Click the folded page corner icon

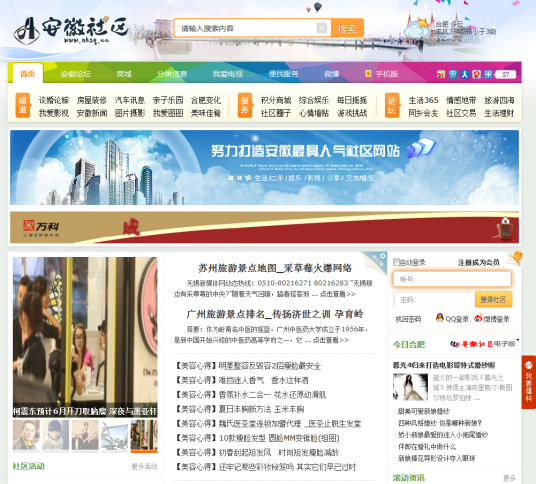375,263
